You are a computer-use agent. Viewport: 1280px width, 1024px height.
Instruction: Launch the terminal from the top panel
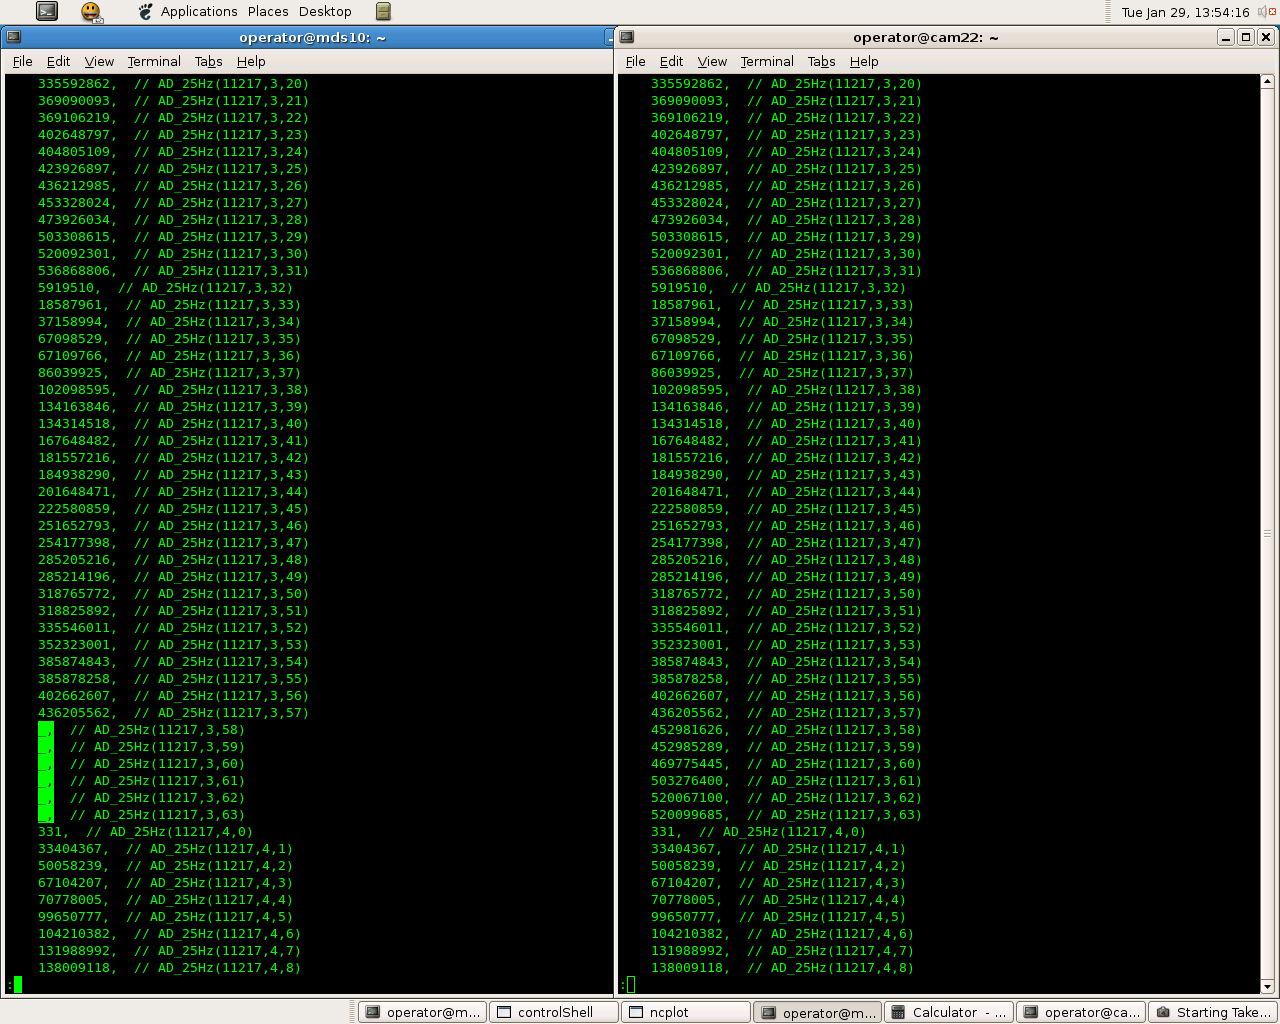(x=46, y=11)
